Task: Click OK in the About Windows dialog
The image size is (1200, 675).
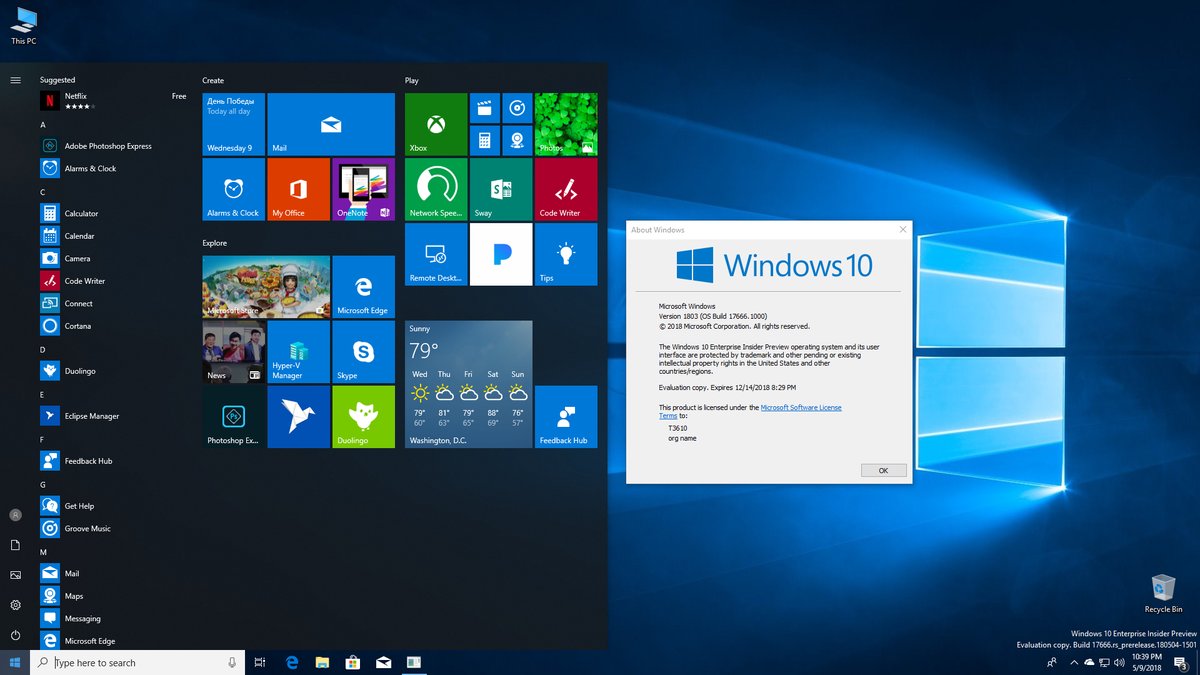Action: coord(883,469)
